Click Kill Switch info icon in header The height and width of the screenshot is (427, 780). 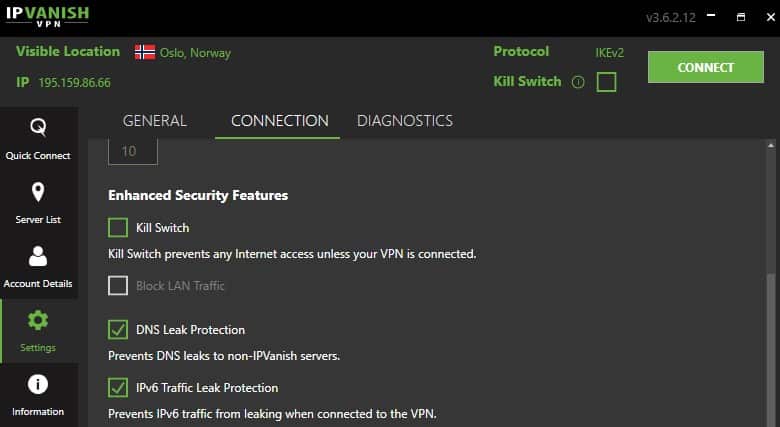click(x=578, y=82)
